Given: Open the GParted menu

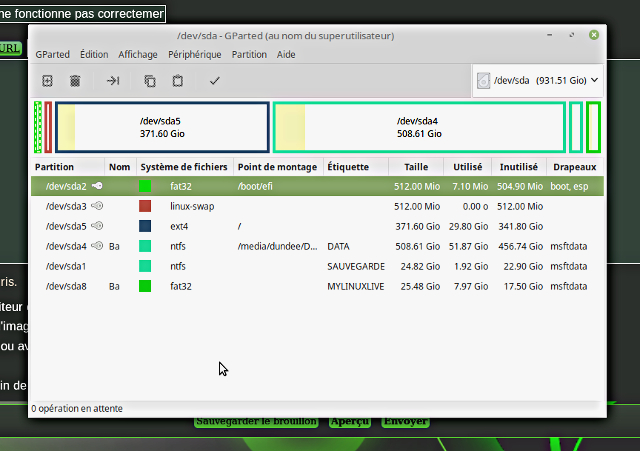Looking at the screenshot, I should click(52, 55).
